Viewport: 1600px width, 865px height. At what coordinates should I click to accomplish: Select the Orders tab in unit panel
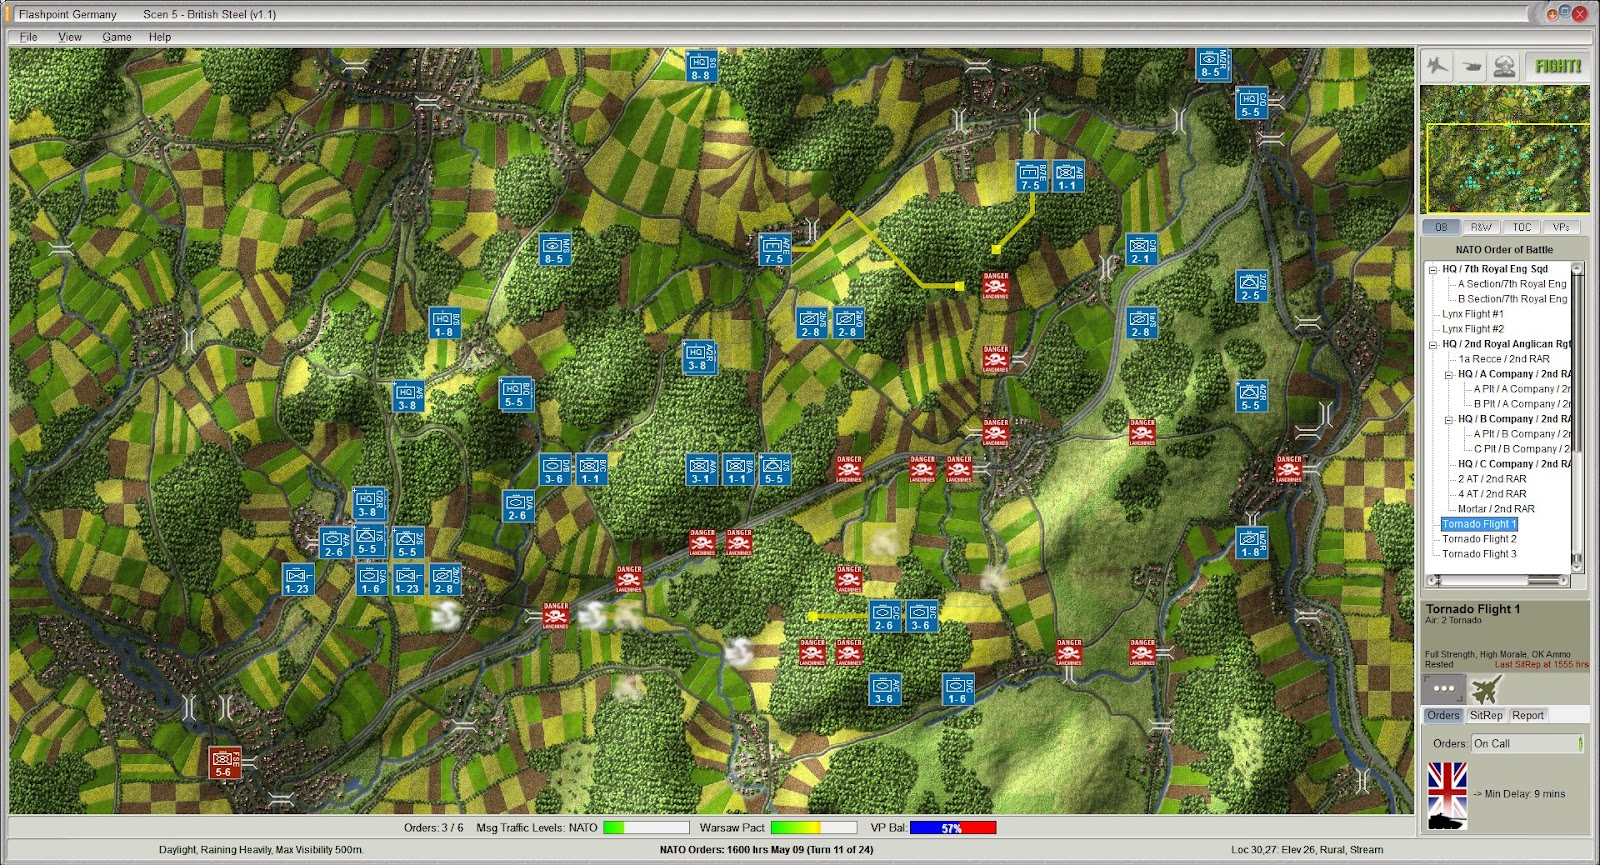point(1443,715)
